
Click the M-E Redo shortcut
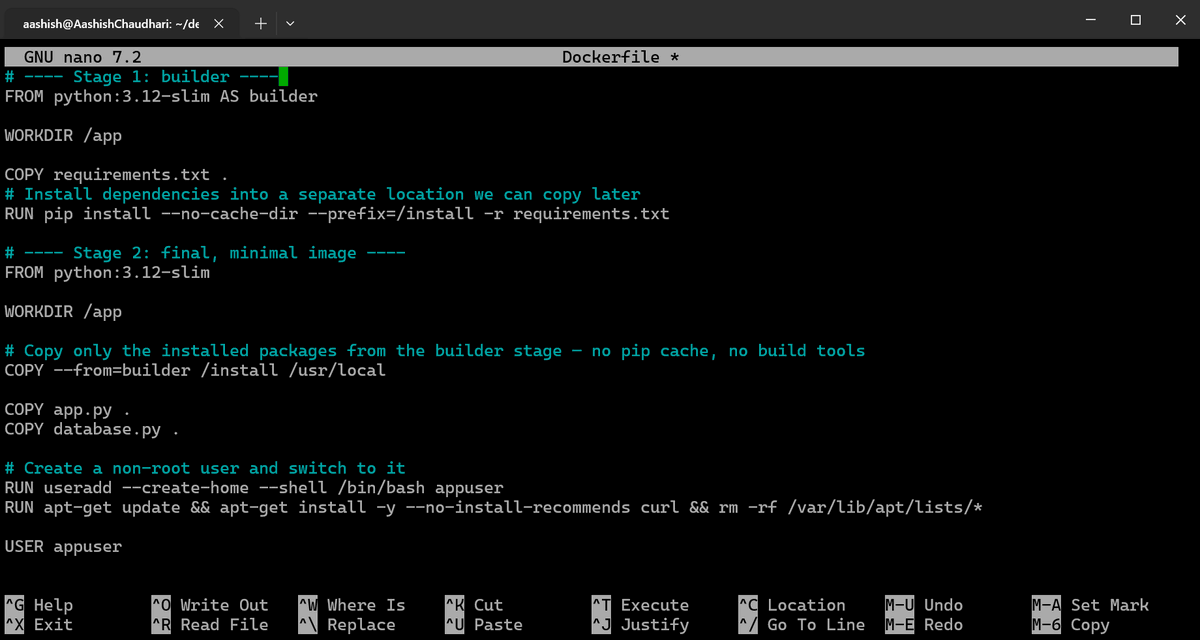click(x=924, y=625)
